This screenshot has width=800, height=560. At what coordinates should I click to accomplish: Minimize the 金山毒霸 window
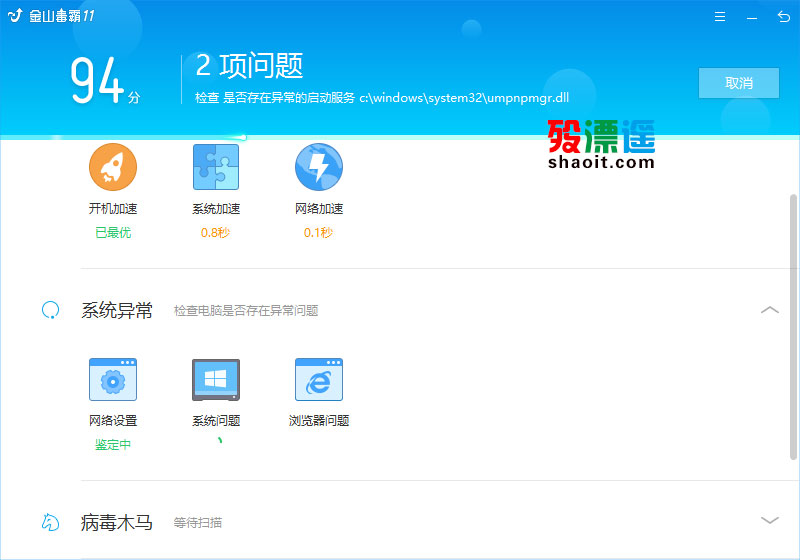pos(752,18)
